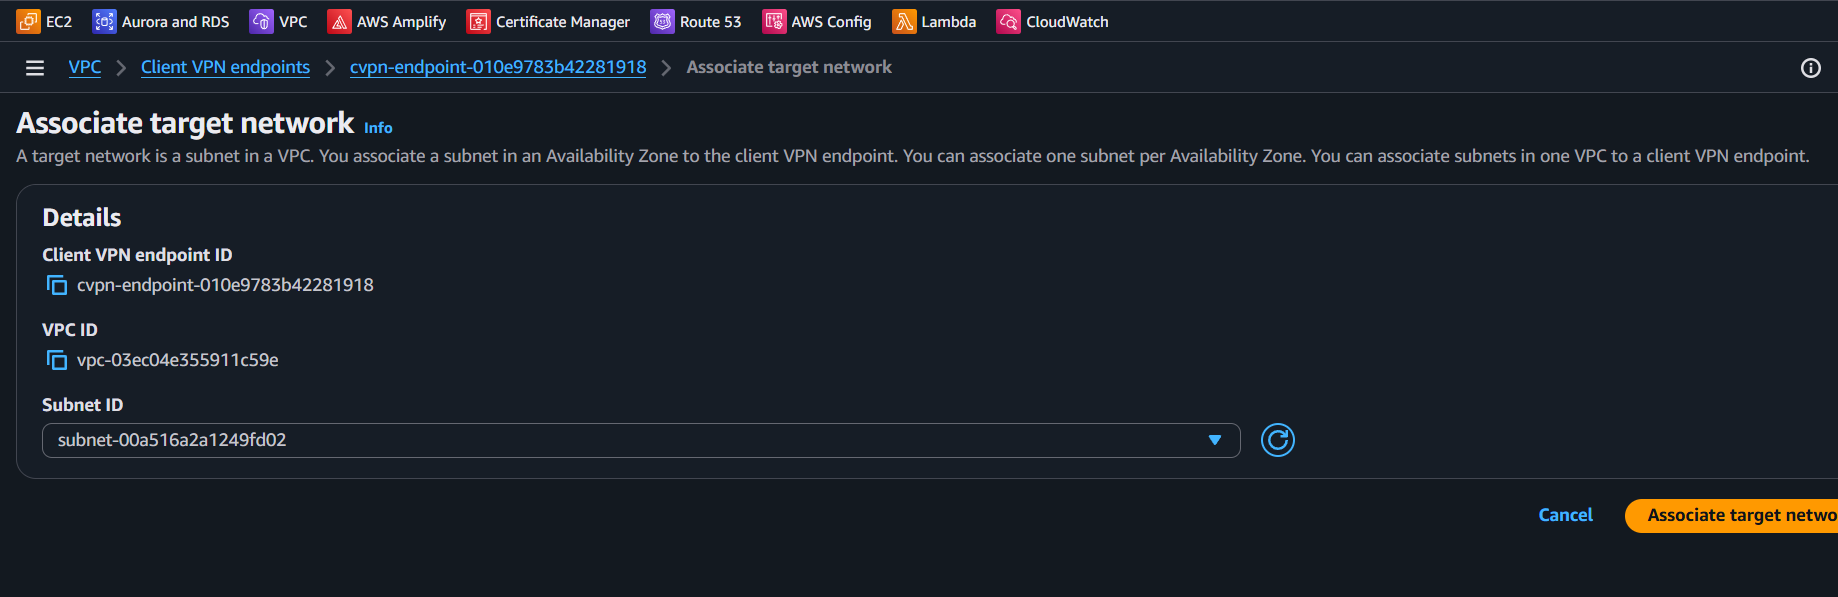Expand the side navigation hamburger menu
This screenshot has height=597, width=1838.
tap(35, 68)
